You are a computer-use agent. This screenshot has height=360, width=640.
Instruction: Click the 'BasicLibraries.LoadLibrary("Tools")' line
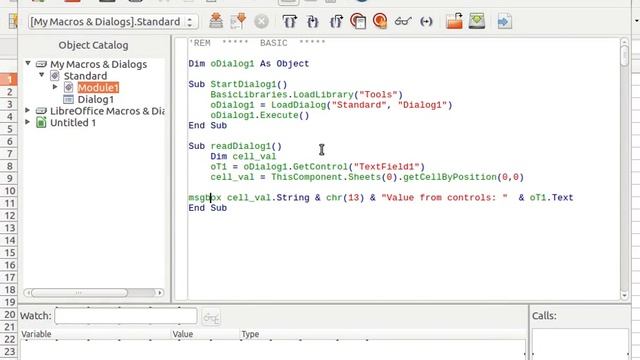(307, 95)
